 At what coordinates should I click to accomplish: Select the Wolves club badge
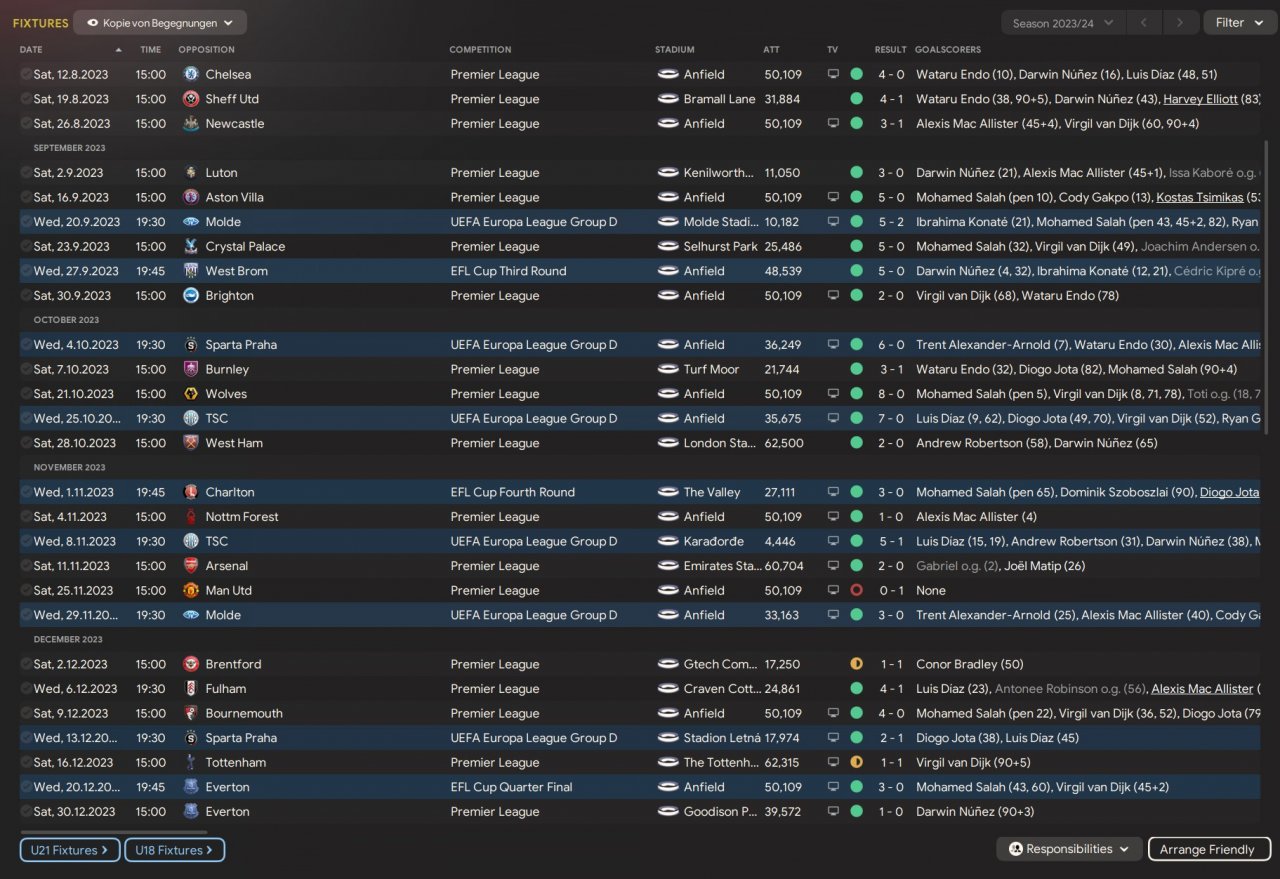point(191,394)
